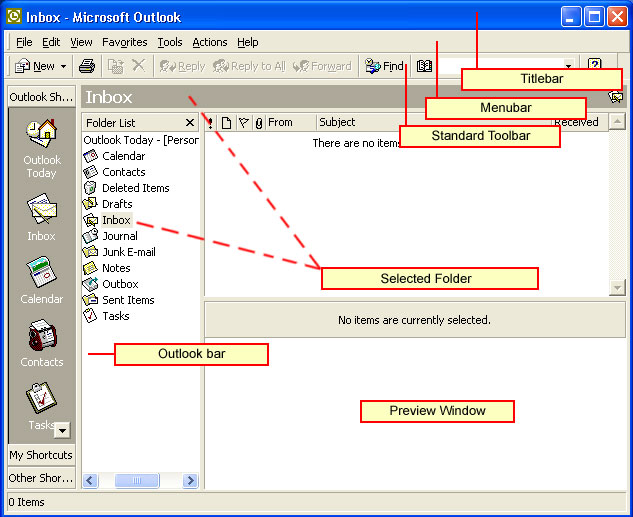Click Contacts shortcut in Outlook bar

pyautogui.click(x=42, y=343)
